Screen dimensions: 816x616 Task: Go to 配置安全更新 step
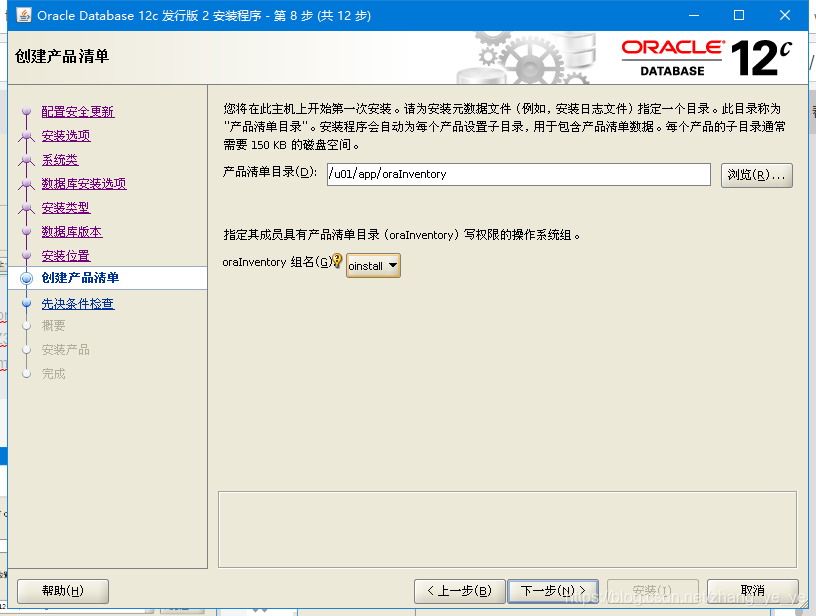click(x=78, y=112)
